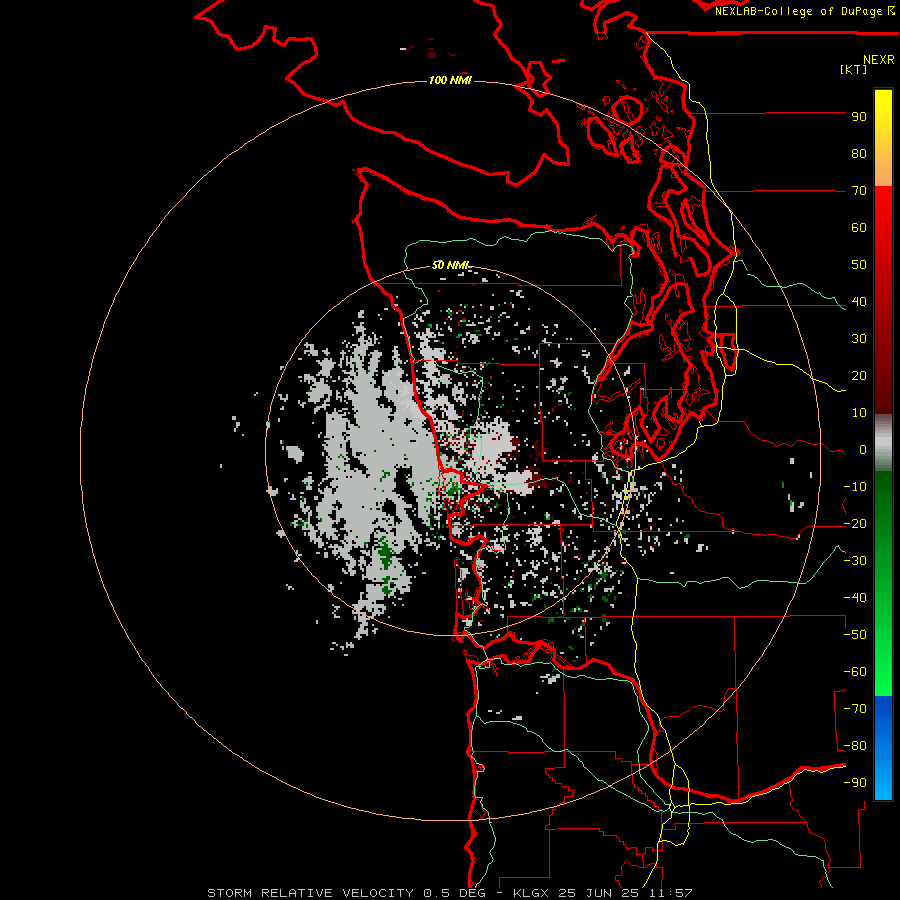Viewport: 900px width, 900px height.
Task: Click the 100 NMI range ring label
Action: [450, 80]
